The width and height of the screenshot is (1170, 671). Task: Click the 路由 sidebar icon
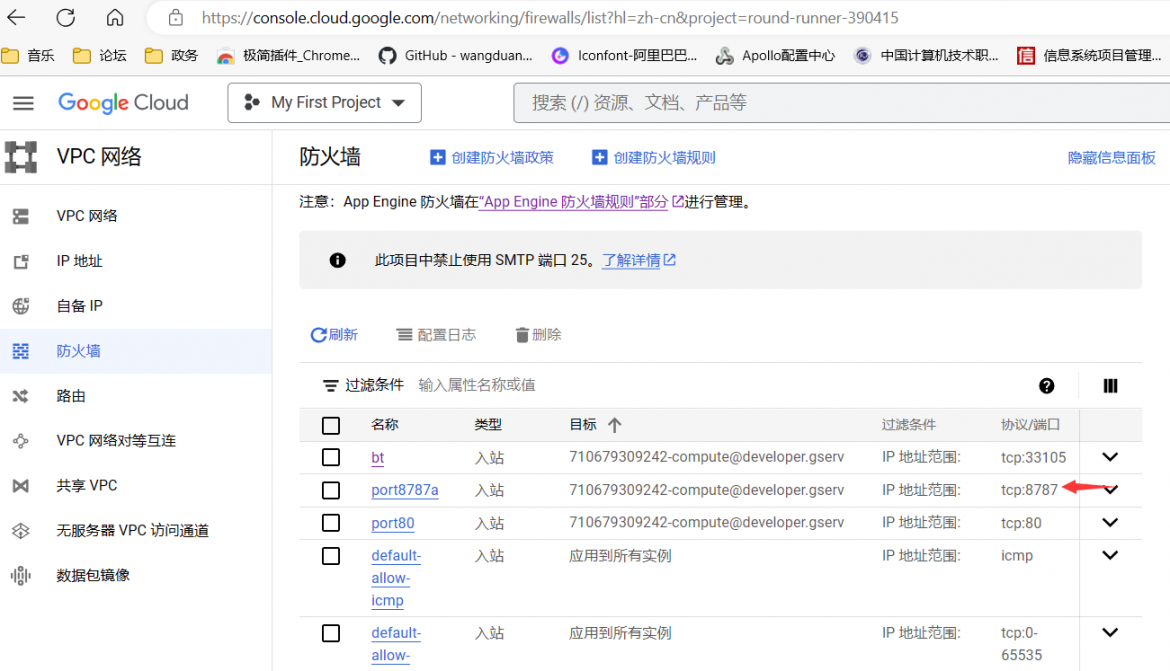coord(21,396)
